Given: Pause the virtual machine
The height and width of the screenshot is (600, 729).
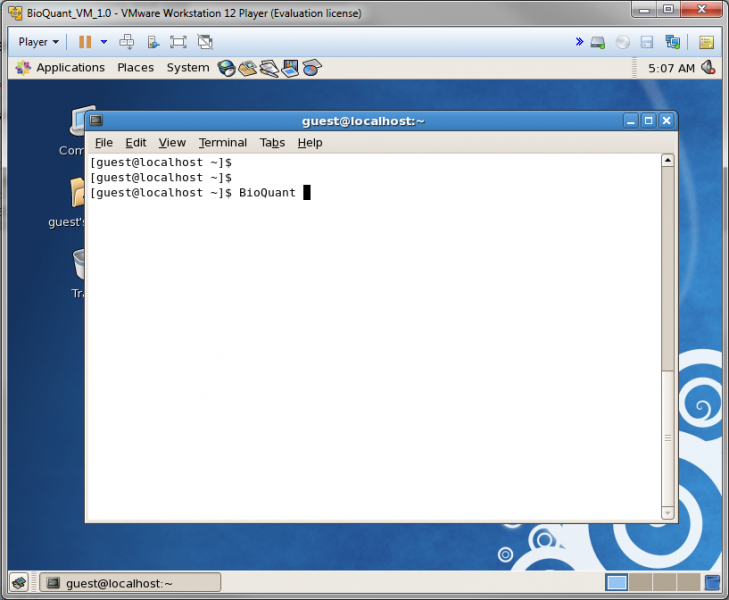Looking at the screenshot, I should pos(85,42).
